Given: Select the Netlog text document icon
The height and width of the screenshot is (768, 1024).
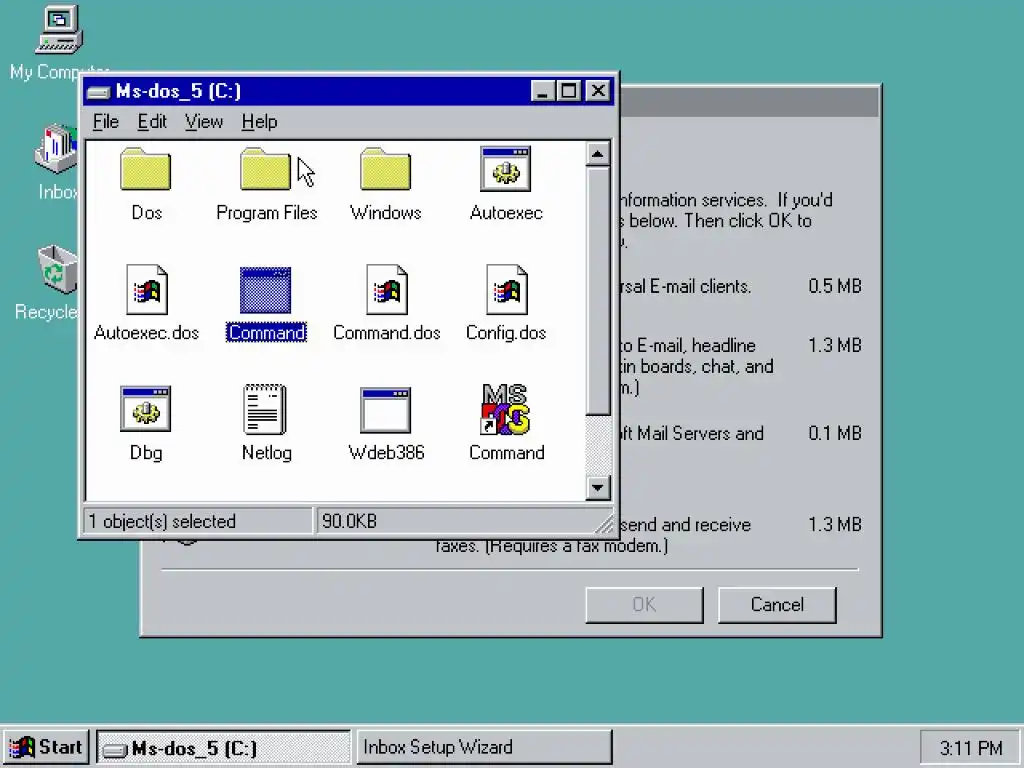Looking at the screenshot, I should 265,409.
